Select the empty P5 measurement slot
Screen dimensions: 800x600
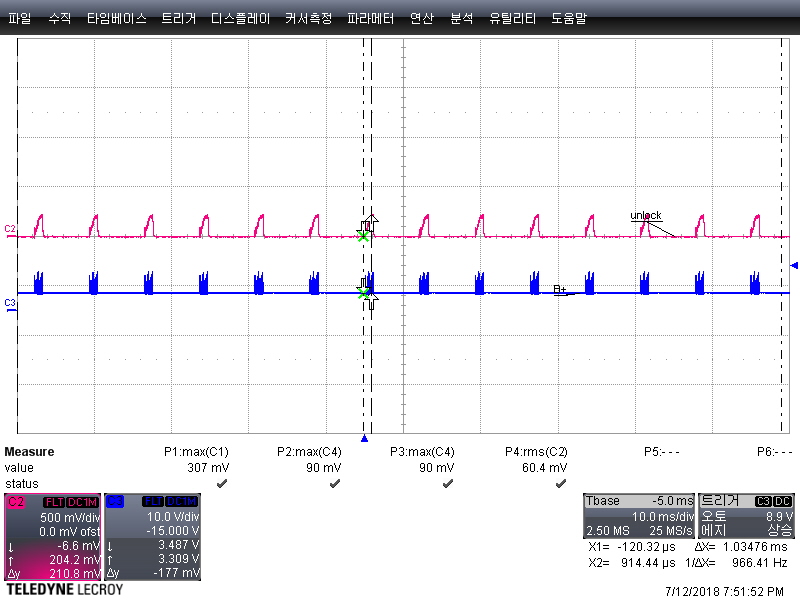pyautogui.click(x=661, y=452)
